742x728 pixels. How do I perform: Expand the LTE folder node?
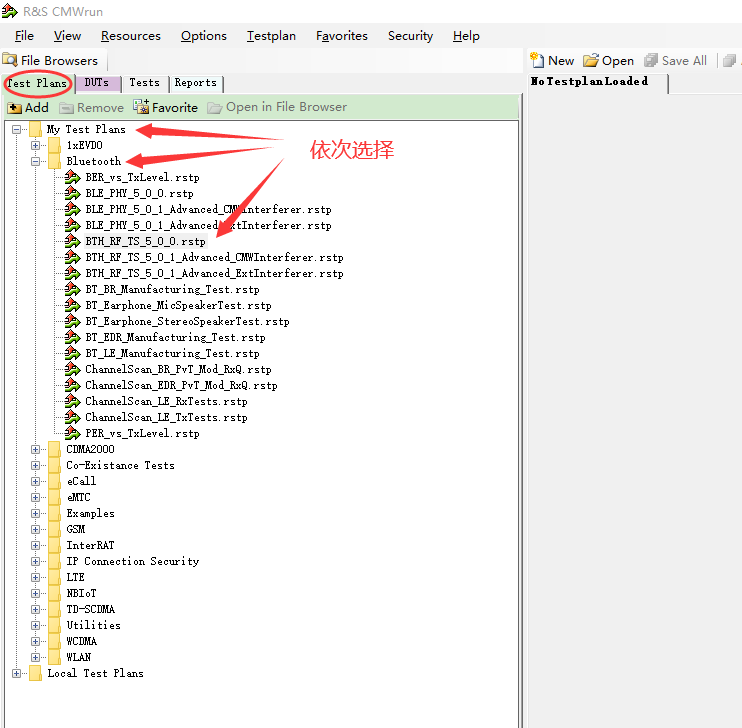(35, 577)
